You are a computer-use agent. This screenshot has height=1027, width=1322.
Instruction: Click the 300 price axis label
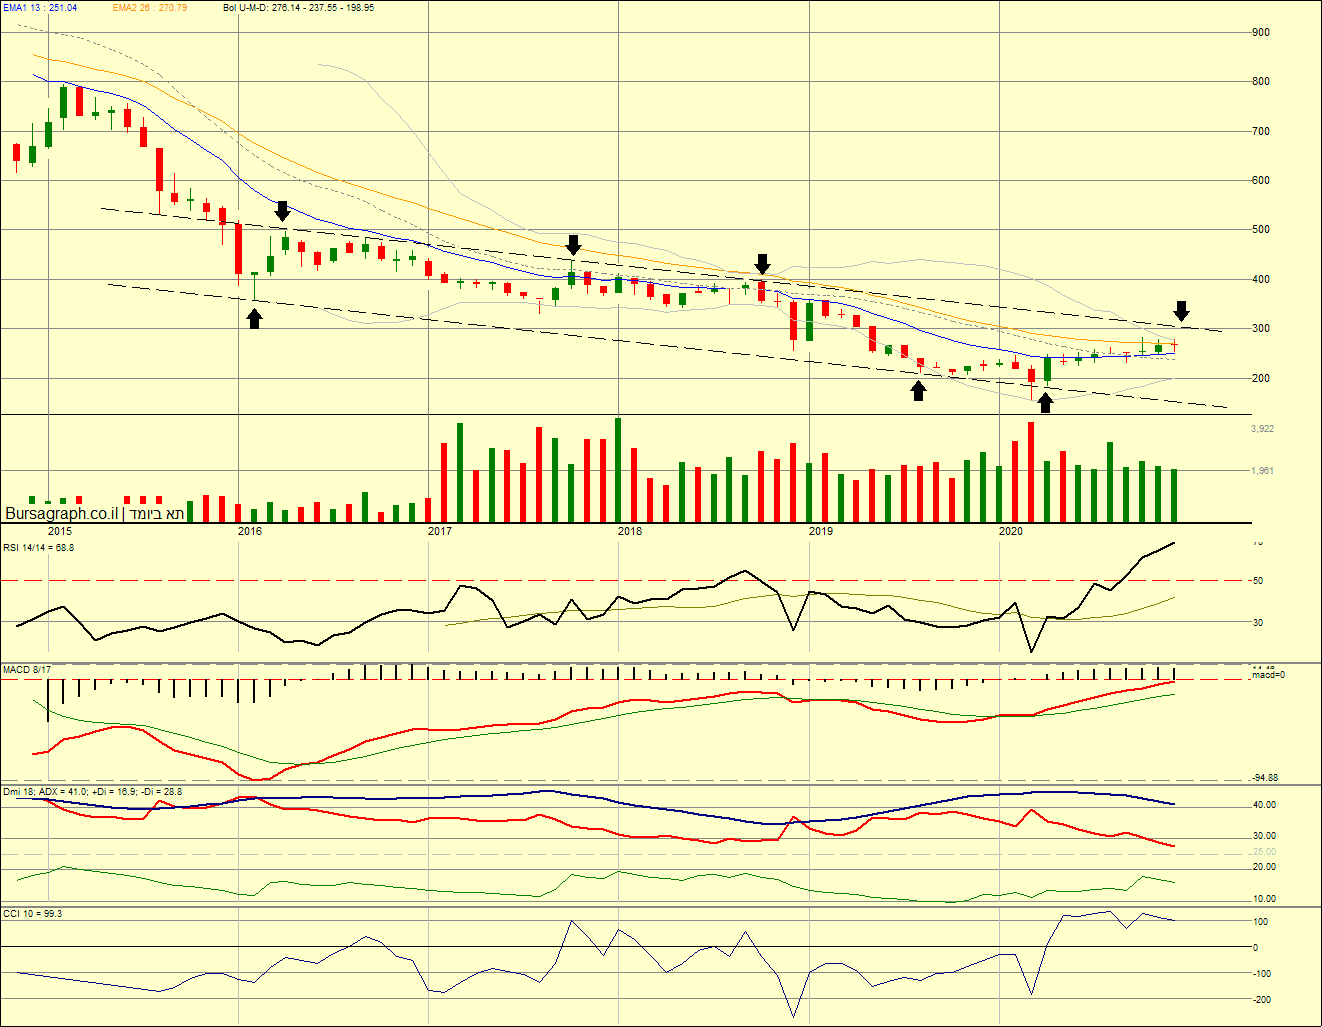[1261, 329]
